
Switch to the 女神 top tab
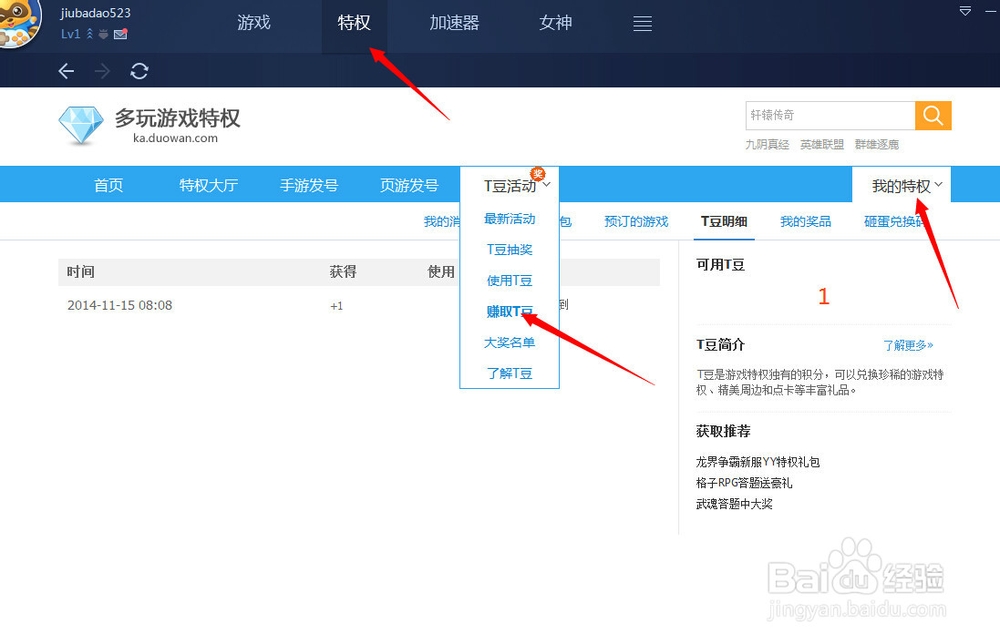click(555, 23)
